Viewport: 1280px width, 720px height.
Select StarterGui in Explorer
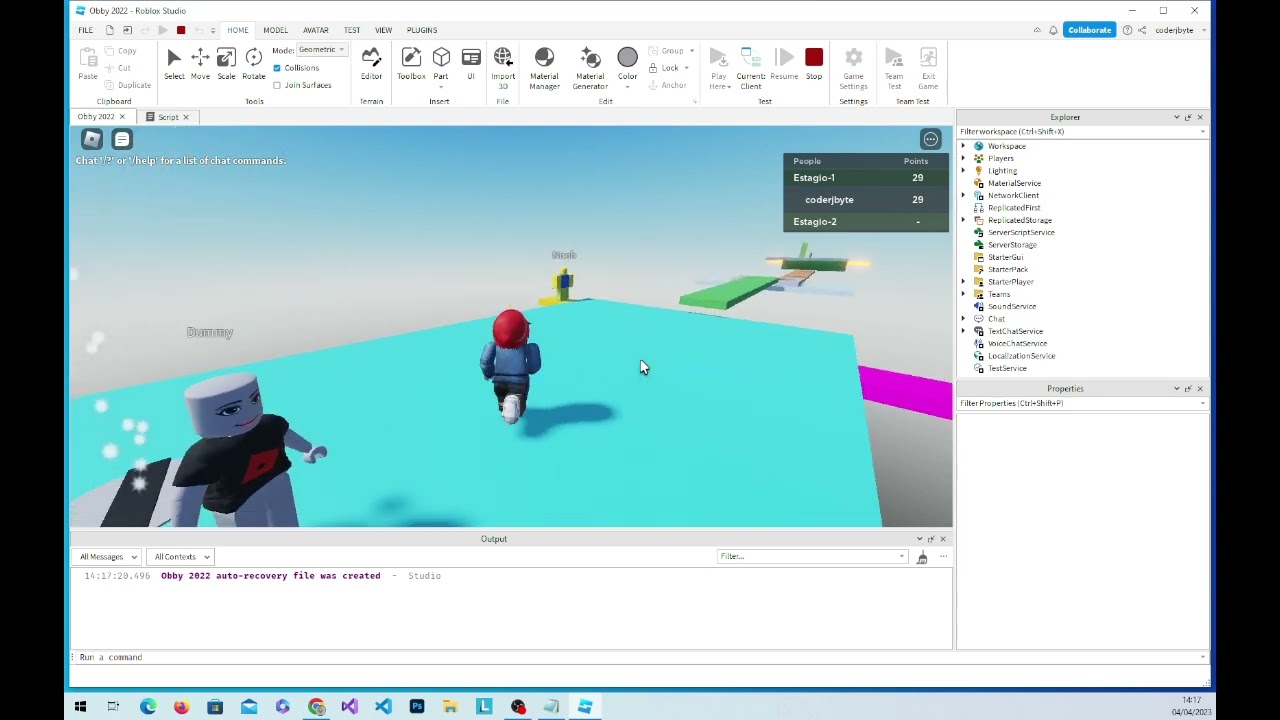(x=1005, y=257)
